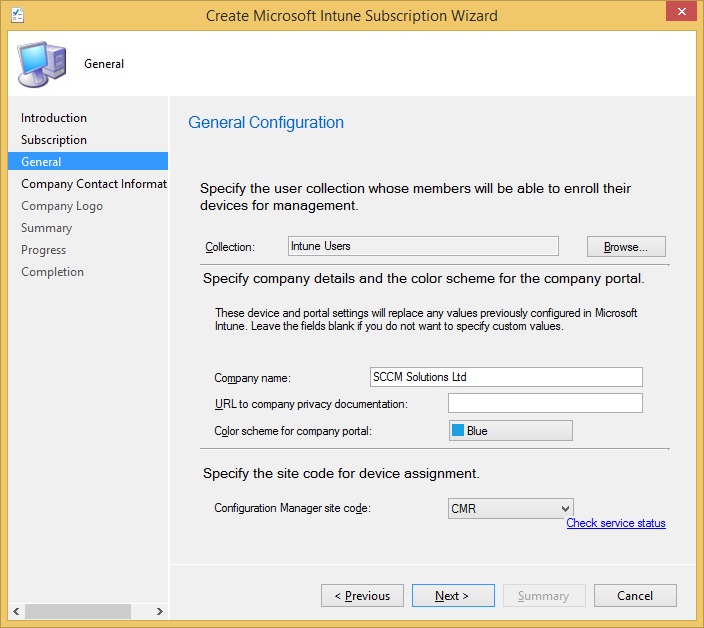Select the Company Logo step
Image resolution: width=704 pixels, height=628 pixels.
[x=62, y=206]
